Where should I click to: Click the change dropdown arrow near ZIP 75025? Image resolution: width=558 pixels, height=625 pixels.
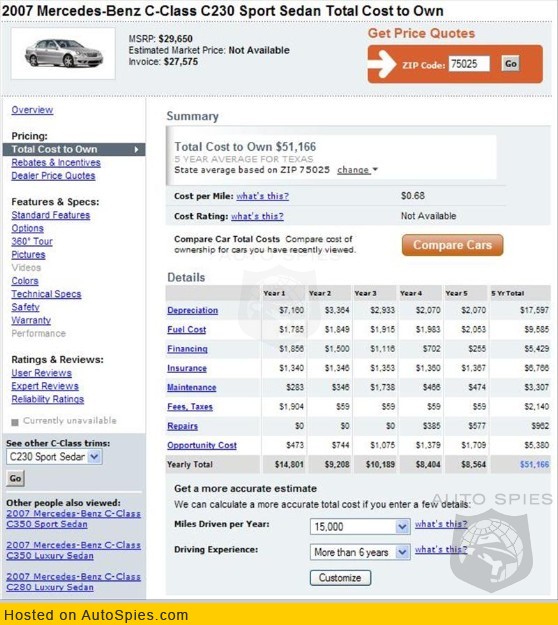[x=375, y=170]
